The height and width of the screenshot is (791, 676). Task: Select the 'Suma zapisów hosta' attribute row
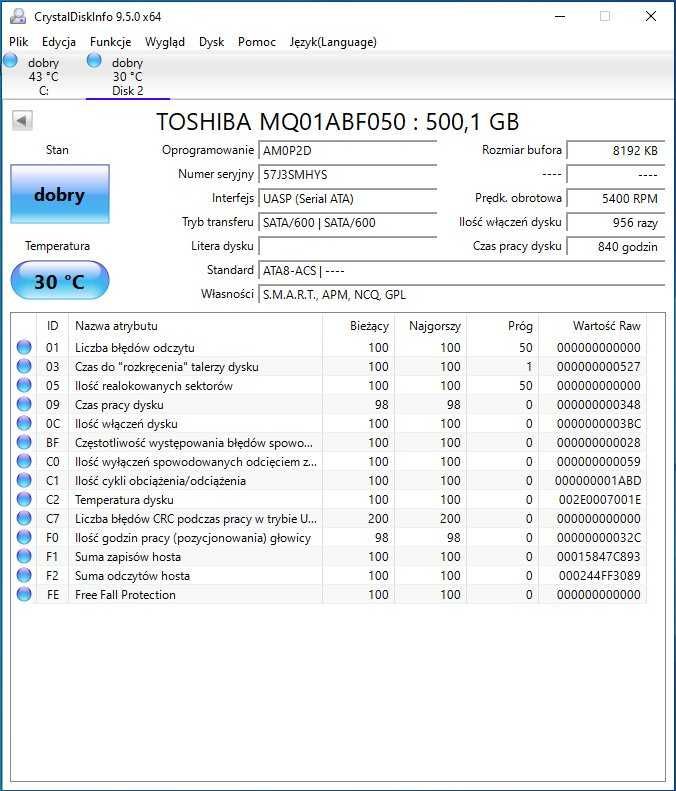[328, 556]
